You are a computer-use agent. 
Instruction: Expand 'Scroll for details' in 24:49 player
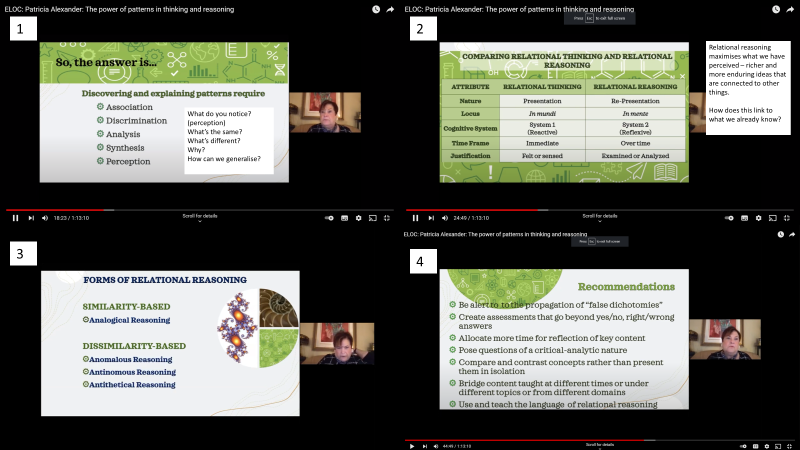click(600, 217)
